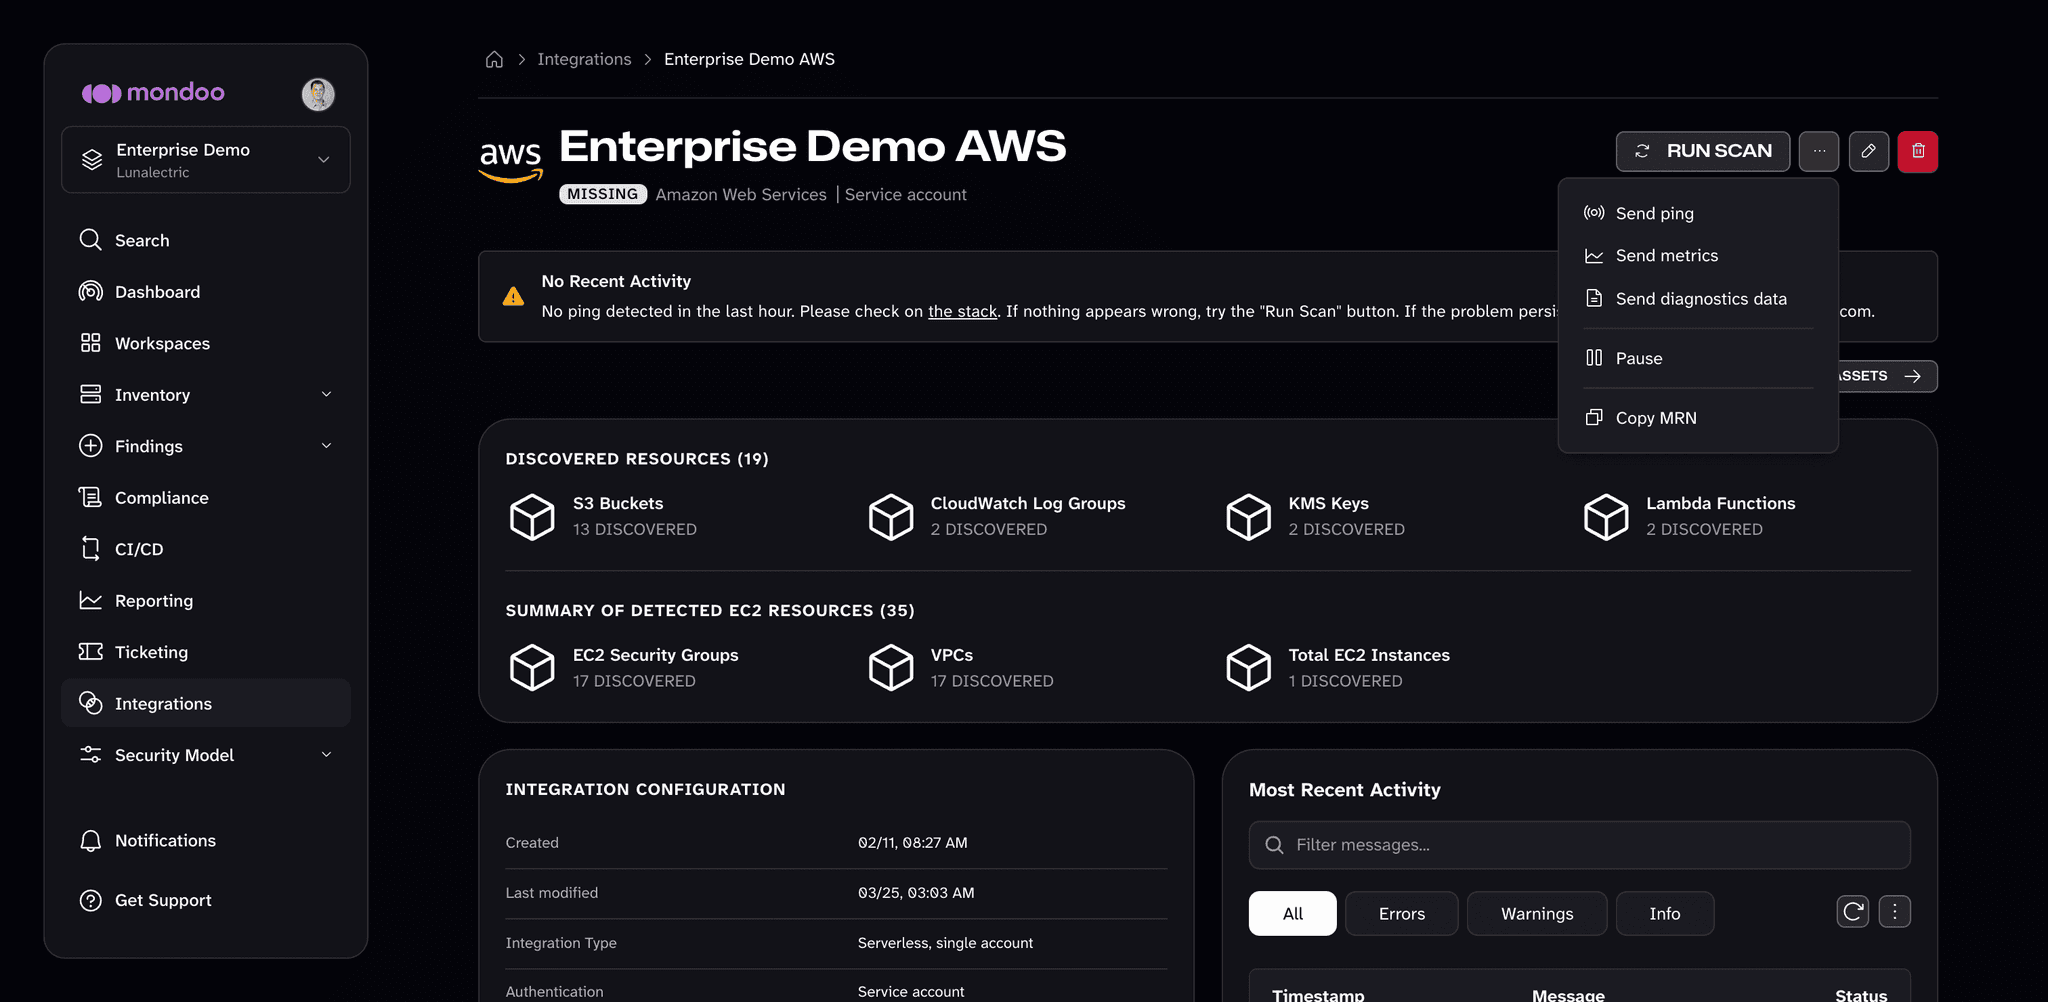
Task: Choose Pause in the actions menu
Action: click(1698, 358)
